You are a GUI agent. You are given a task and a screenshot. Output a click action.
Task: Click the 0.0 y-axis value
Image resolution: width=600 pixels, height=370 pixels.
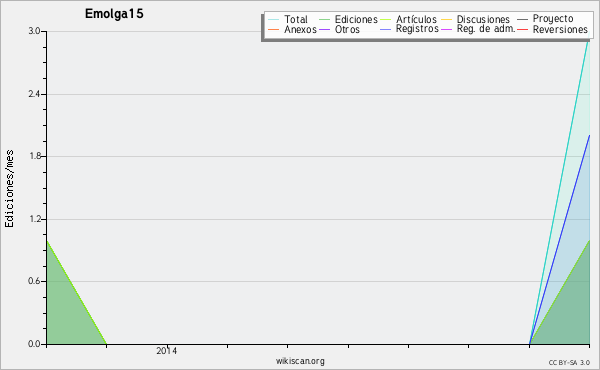[34, 344]
